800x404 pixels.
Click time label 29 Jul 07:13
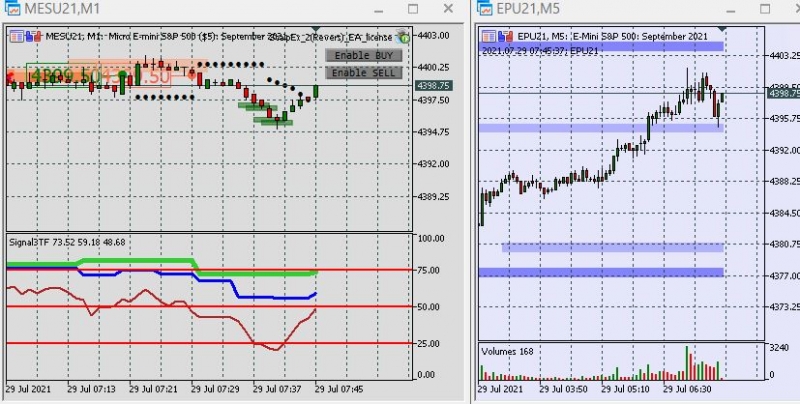(x=92, y=389)
